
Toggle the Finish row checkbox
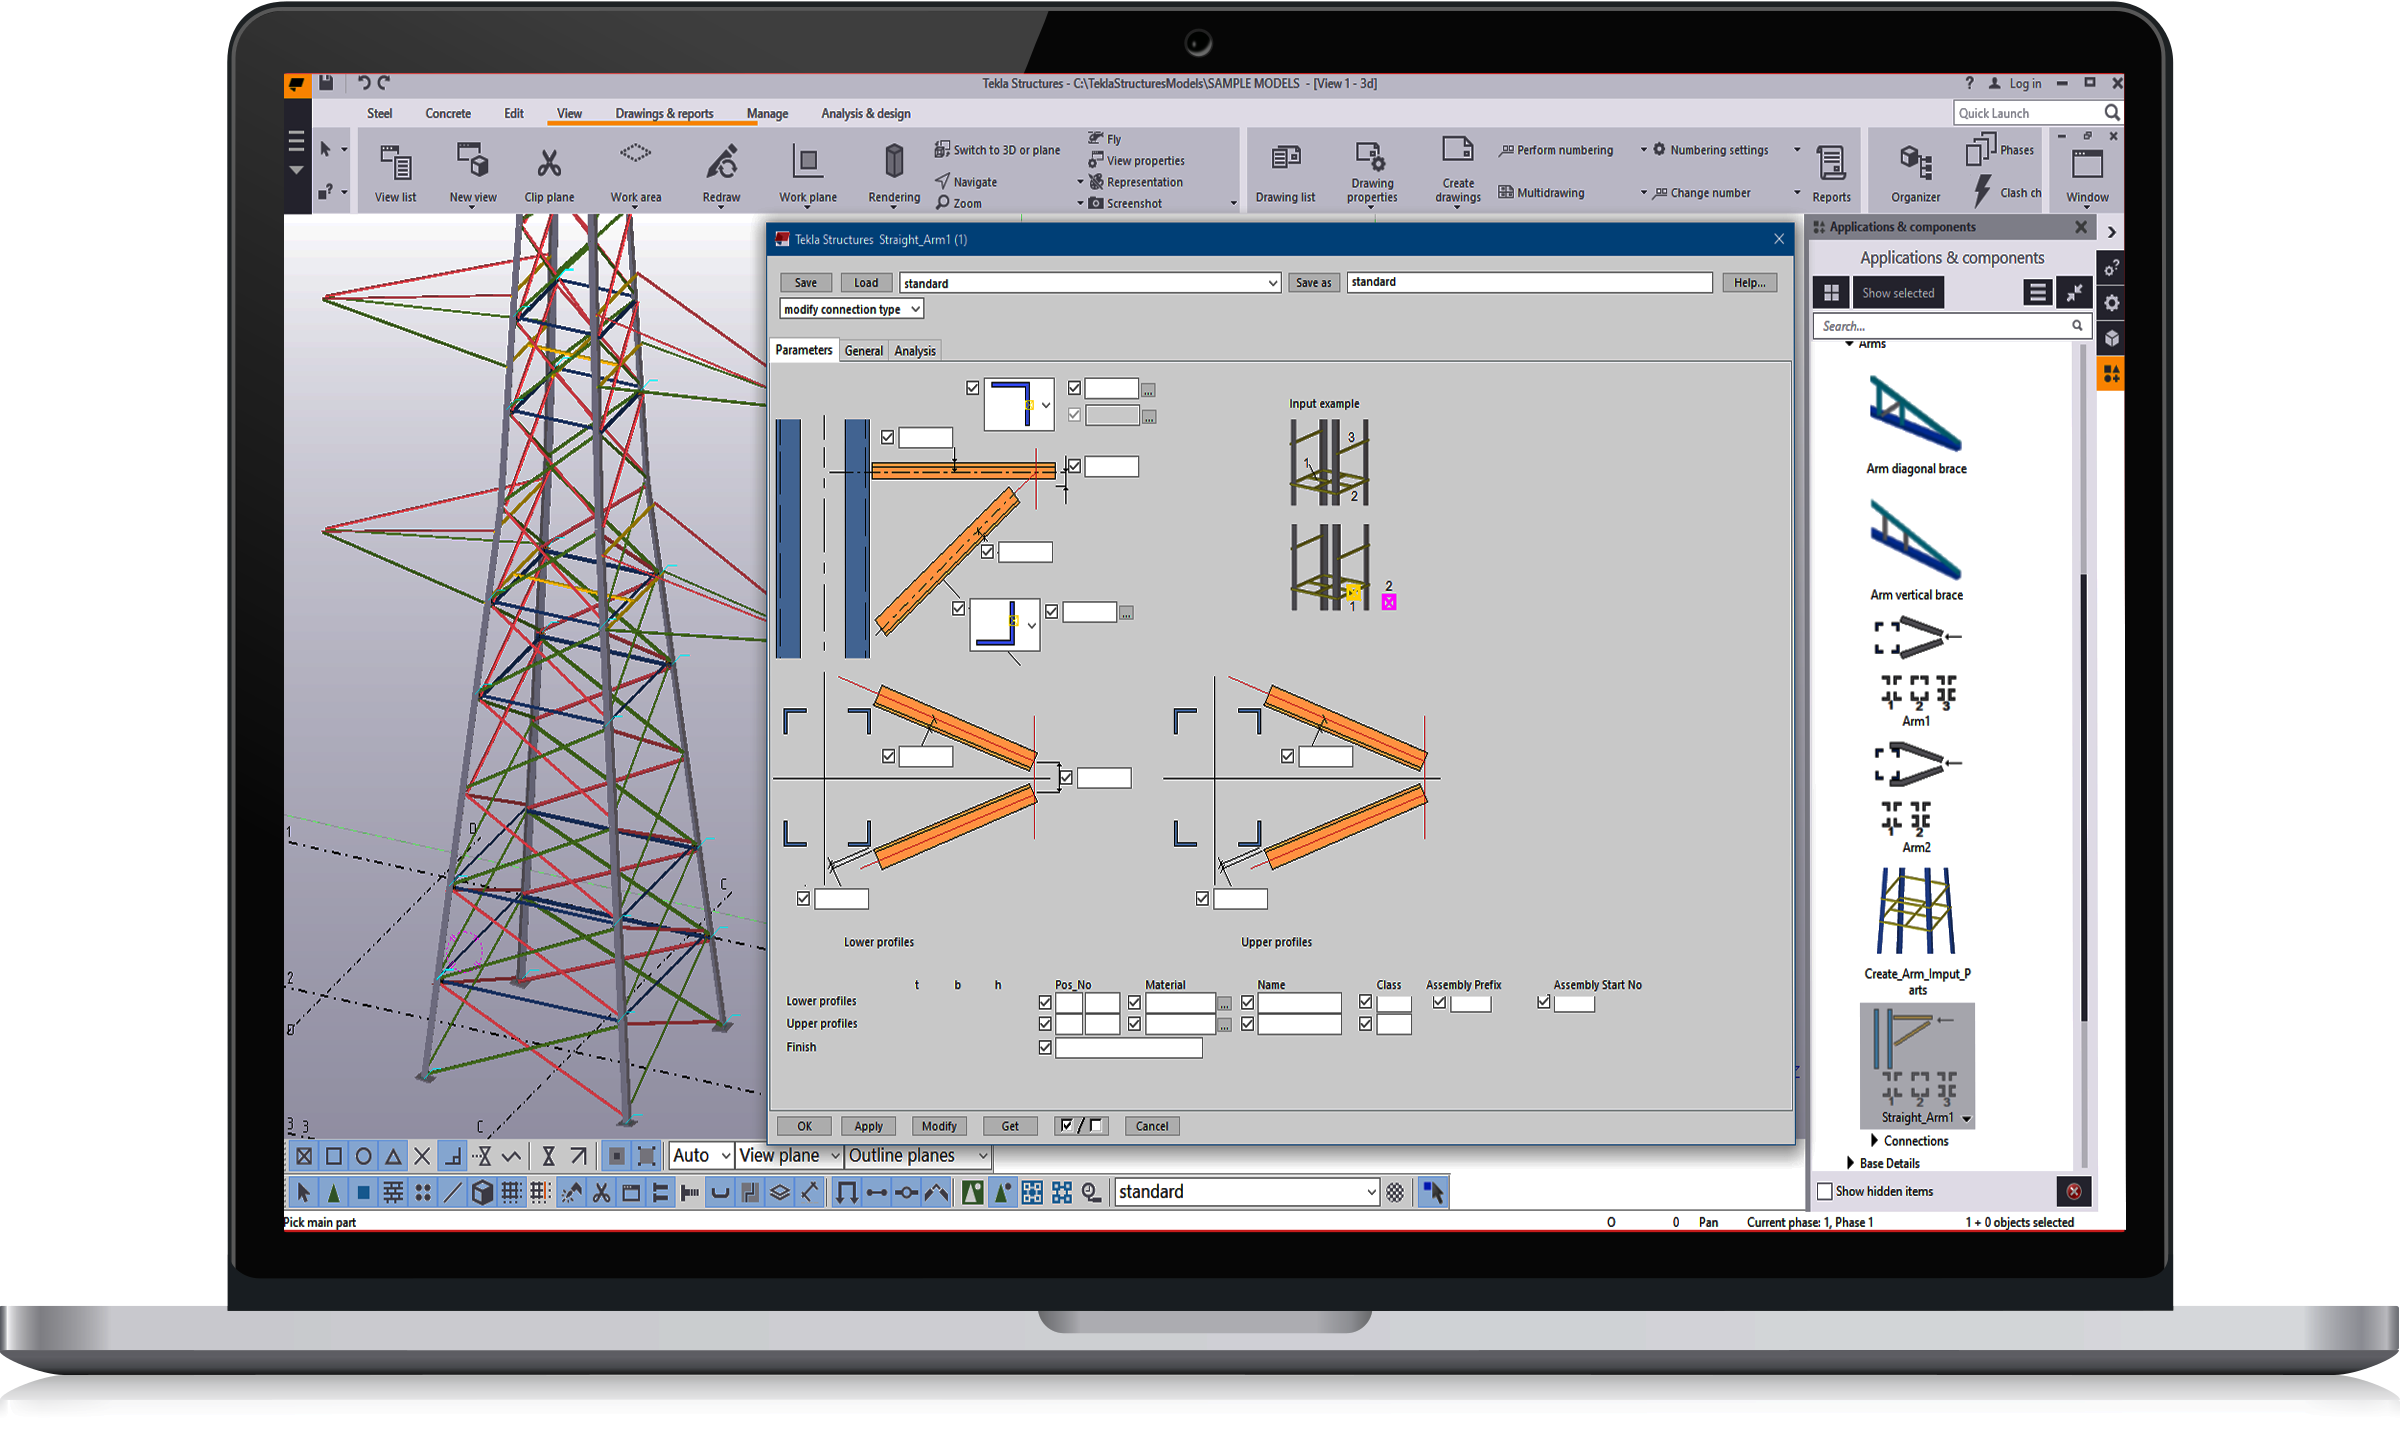pyautogui.click(x=1045, y=1047)
